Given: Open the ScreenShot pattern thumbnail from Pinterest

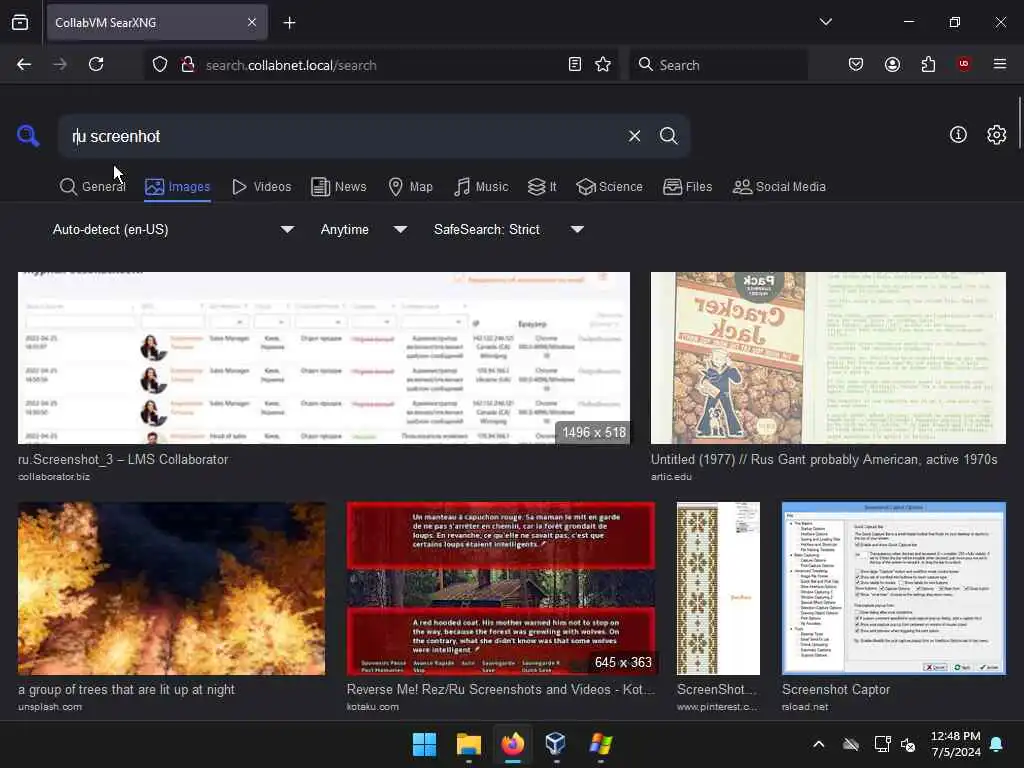Looking at the screenshot, I should click(718, 588).
